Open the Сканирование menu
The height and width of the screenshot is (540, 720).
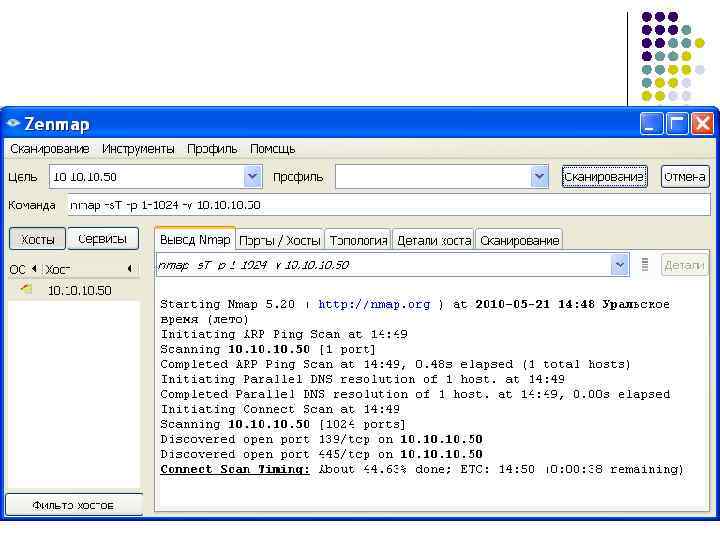click(50, 149)
